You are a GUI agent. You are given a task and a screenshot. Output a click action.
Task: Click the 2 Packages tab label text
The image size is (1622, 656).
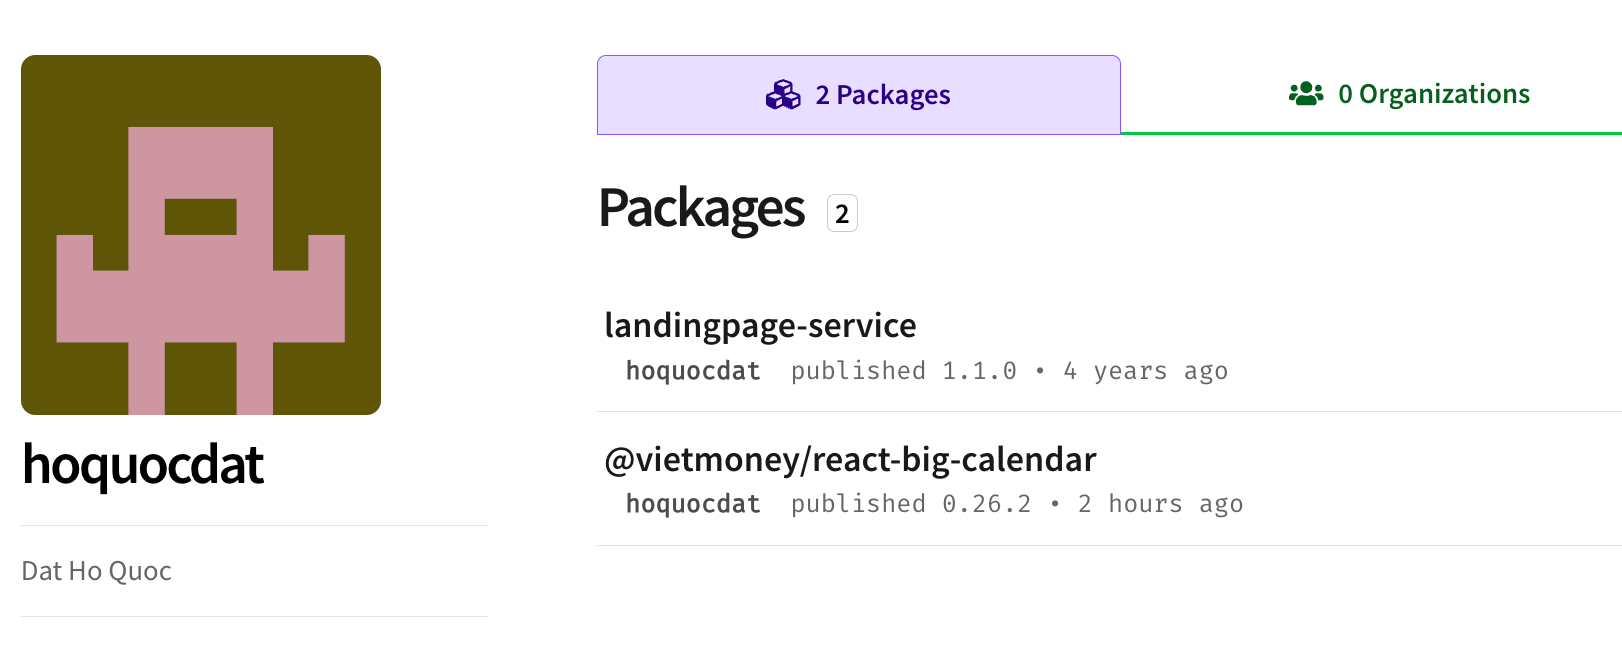(x=883, y=95)
